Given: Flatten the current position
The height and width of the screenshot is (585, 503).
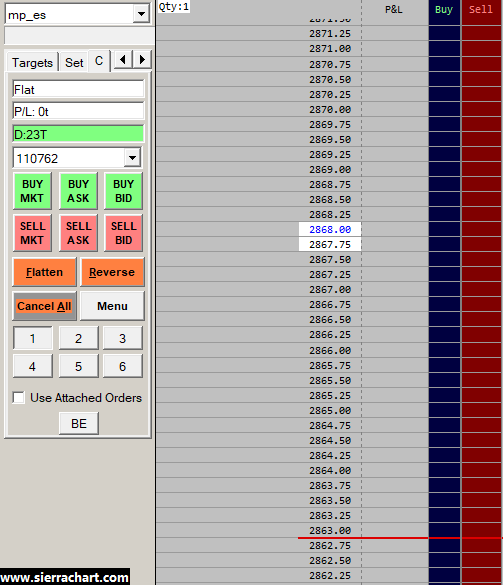Looking at the screenshot, I should (x=44, y=272).
